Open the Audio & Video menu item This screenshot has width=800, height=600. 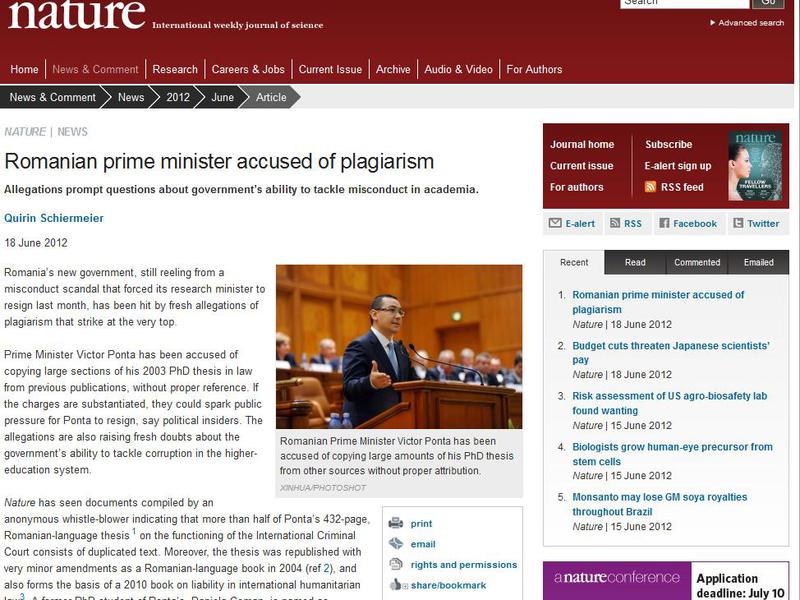click(458, 70)
